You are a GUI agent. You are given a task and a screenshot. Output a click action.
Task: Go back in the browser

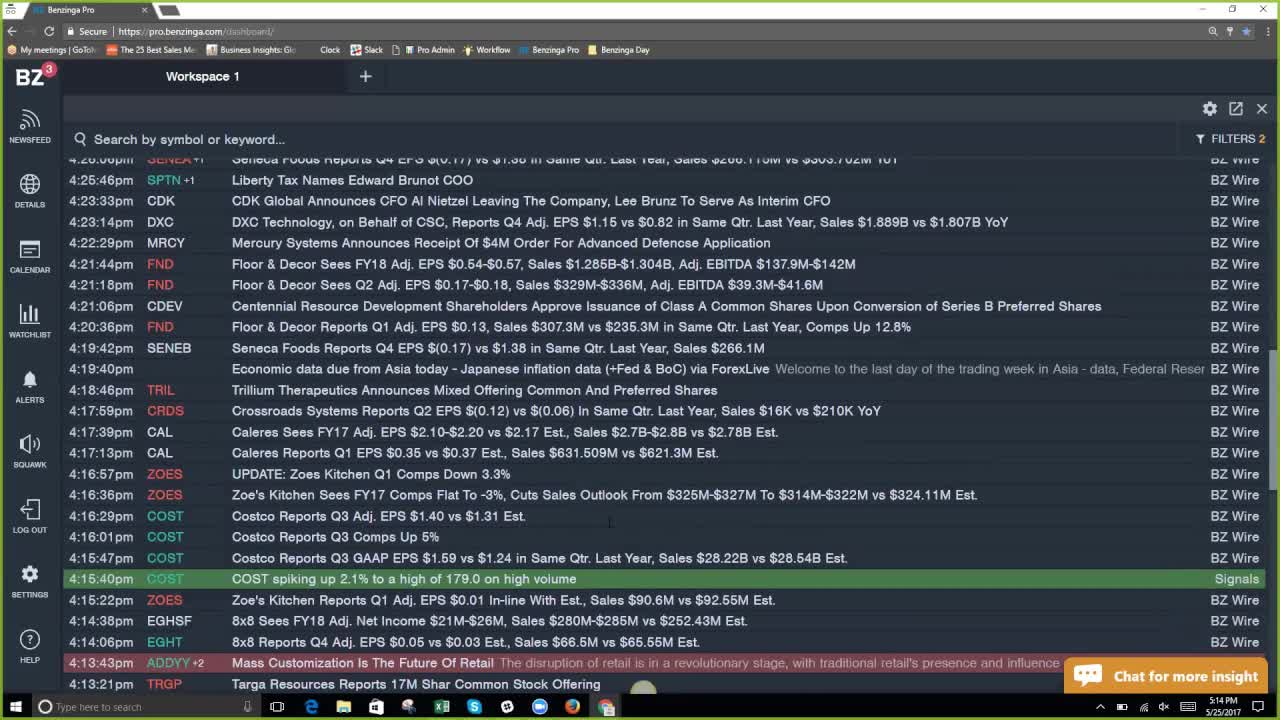12,31
